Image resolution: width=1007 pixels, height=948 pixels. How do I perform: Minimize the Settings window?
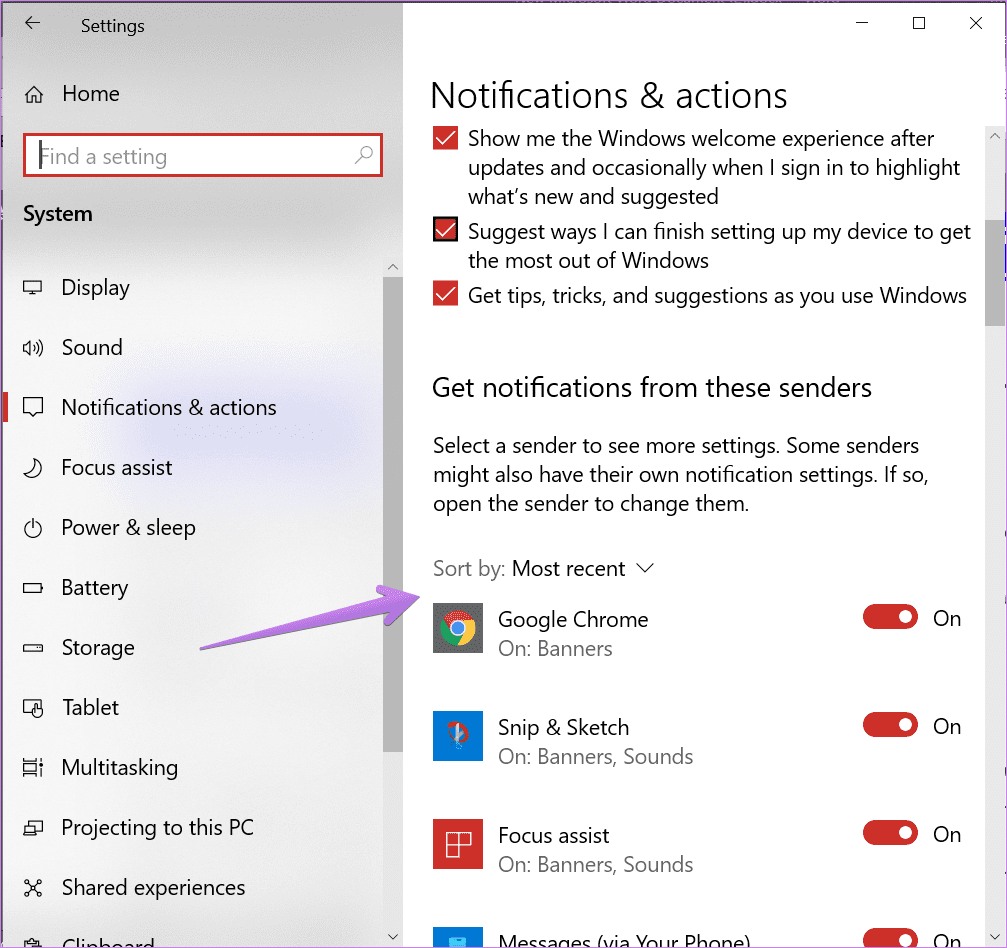[862, 23]
